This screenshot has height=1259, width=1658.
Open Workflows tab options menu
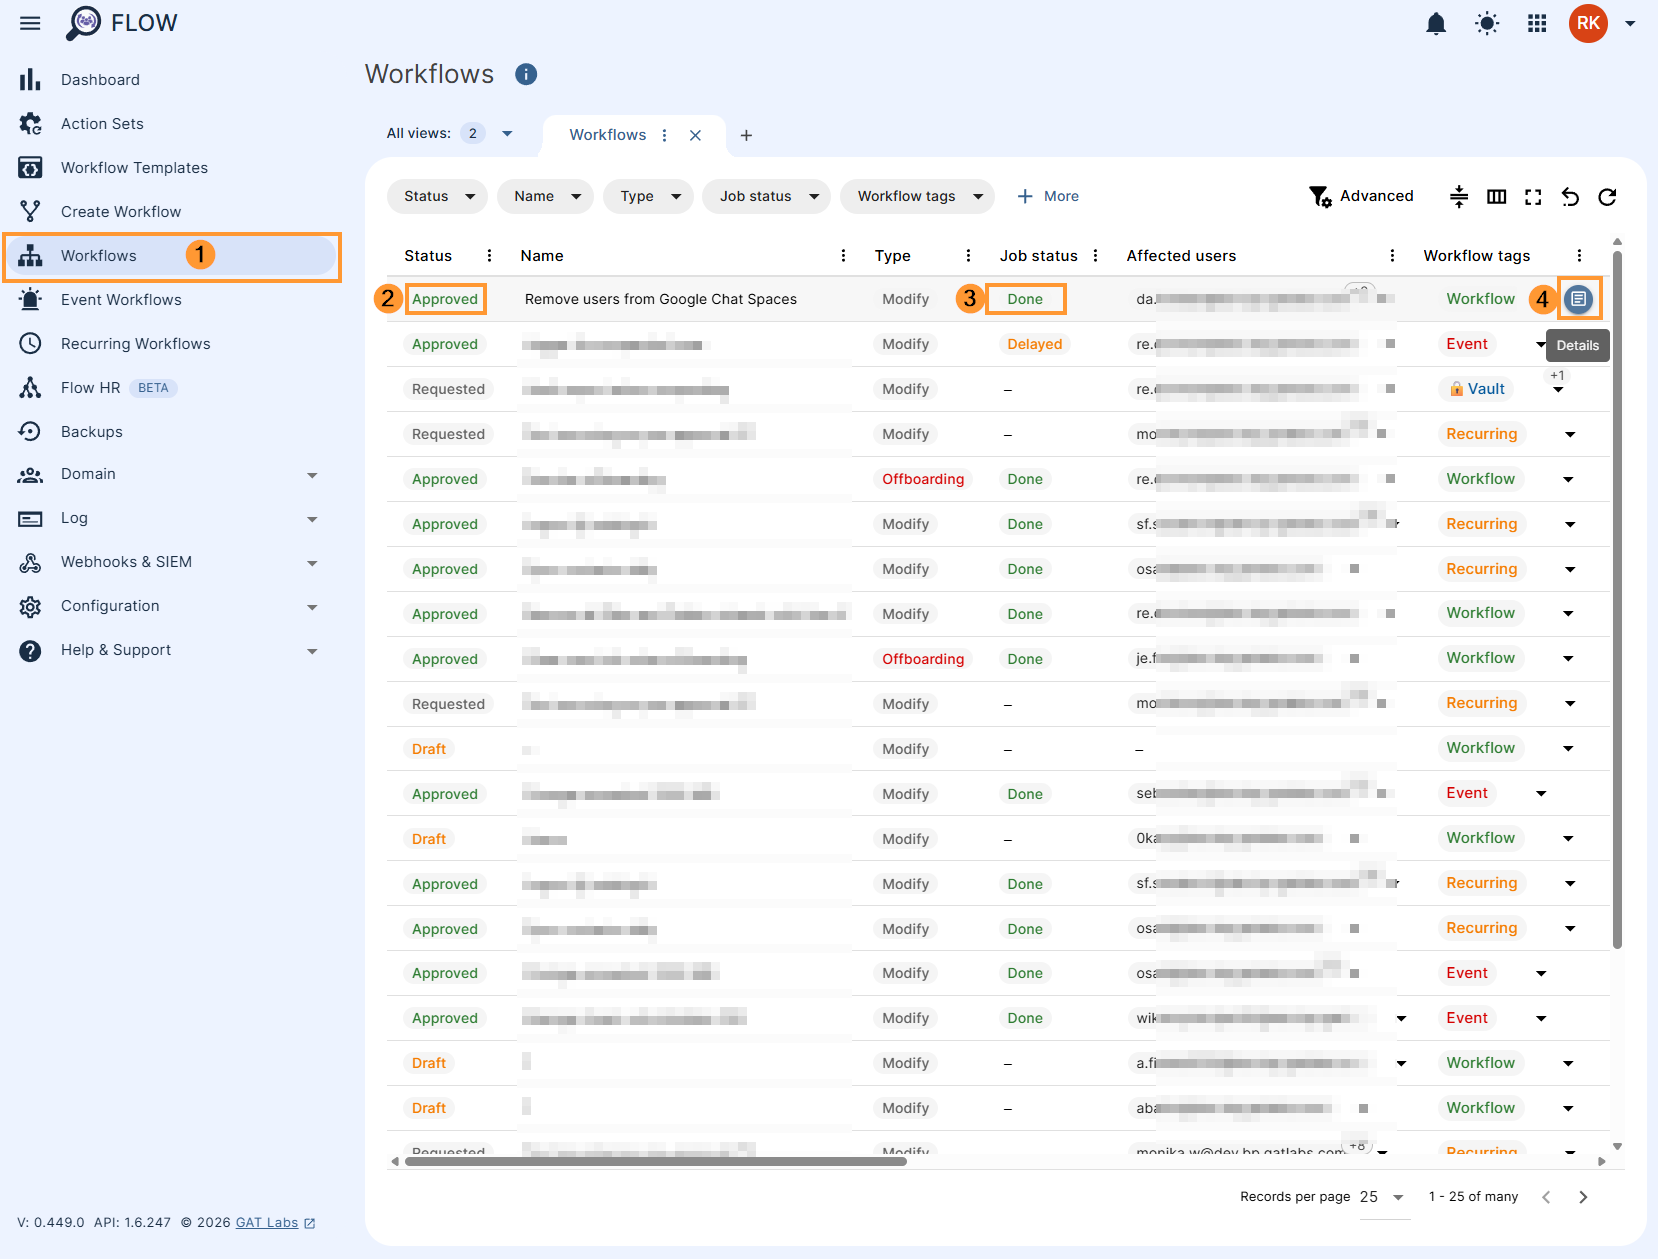[665, 135]
